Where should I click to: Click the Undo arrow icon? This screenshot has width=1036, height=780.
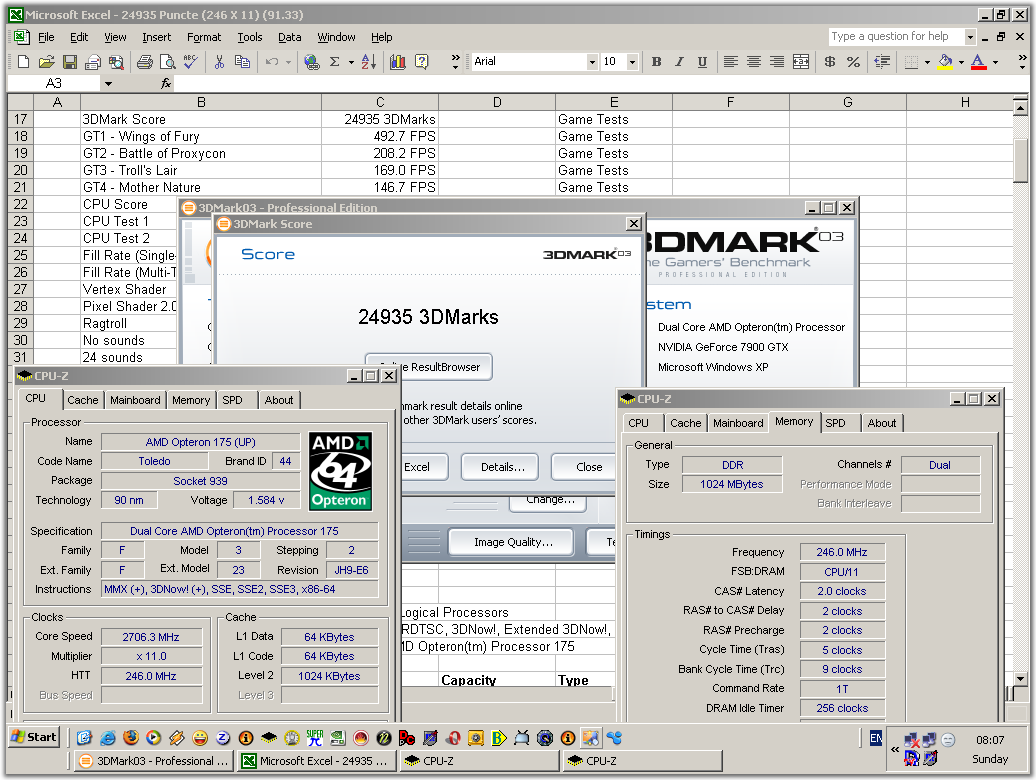(x=272, y=62)
